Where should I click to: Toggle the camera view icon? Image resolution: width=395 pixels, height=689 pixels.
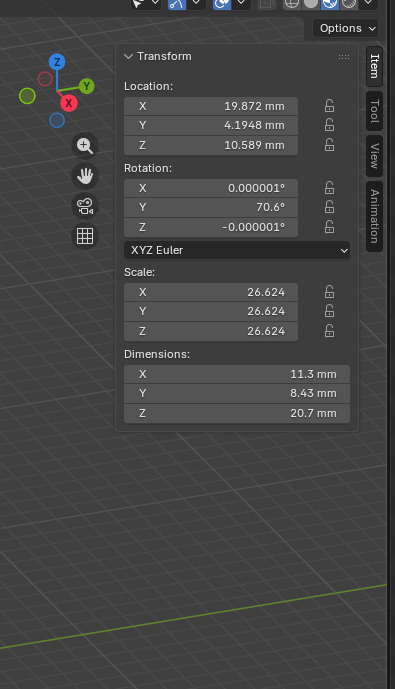(85, 206)
